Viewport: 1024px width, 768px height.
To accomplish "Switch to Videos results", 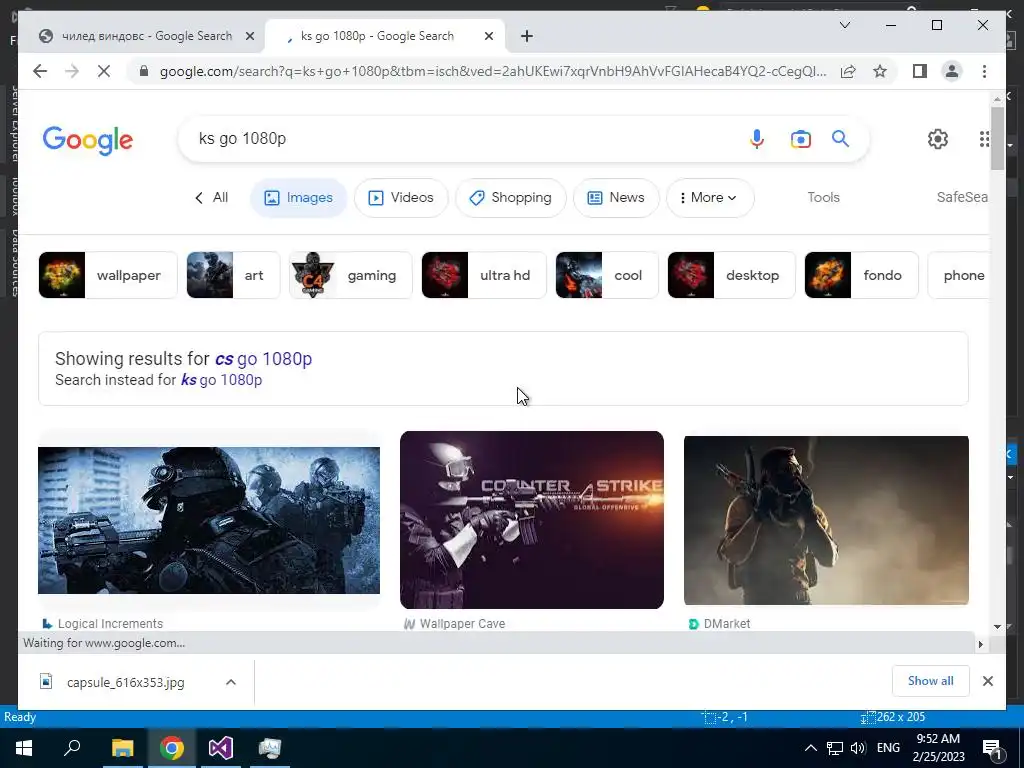I will point(401,197).
